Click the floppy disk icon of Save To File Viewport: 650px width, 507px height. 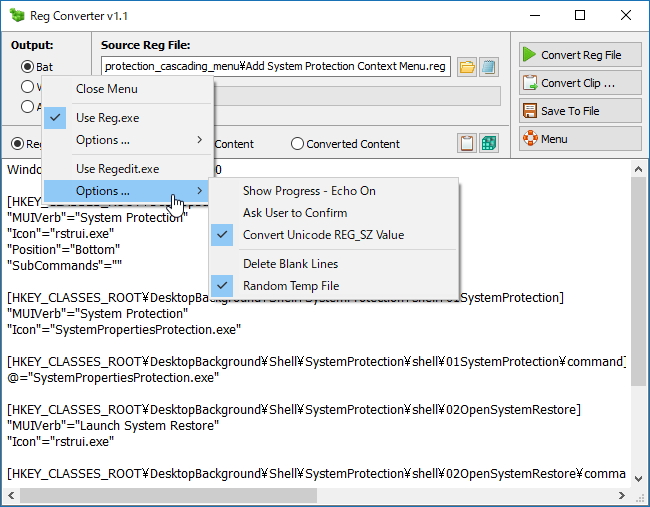(x=530, y=111)
